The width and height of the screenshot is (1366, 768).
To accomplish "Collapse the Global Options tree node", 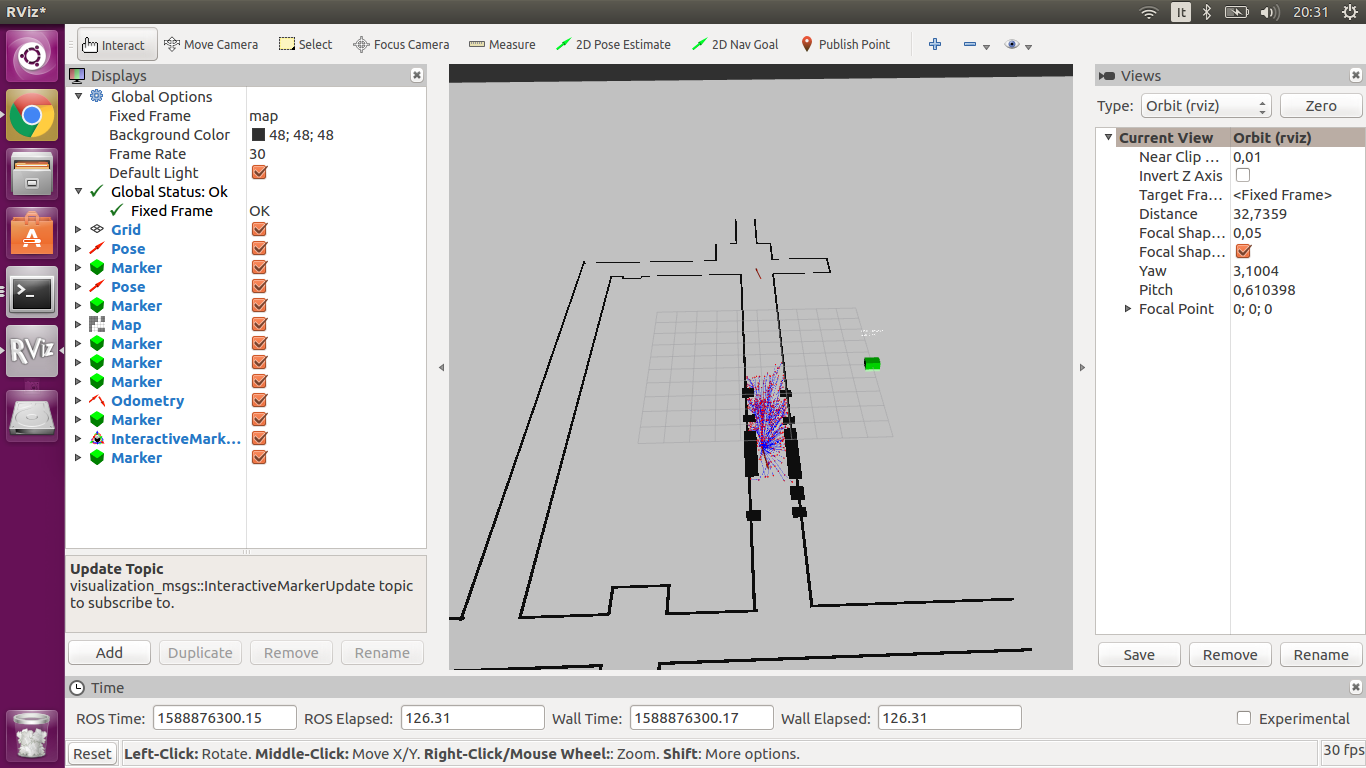I will (x=79, y=96).
